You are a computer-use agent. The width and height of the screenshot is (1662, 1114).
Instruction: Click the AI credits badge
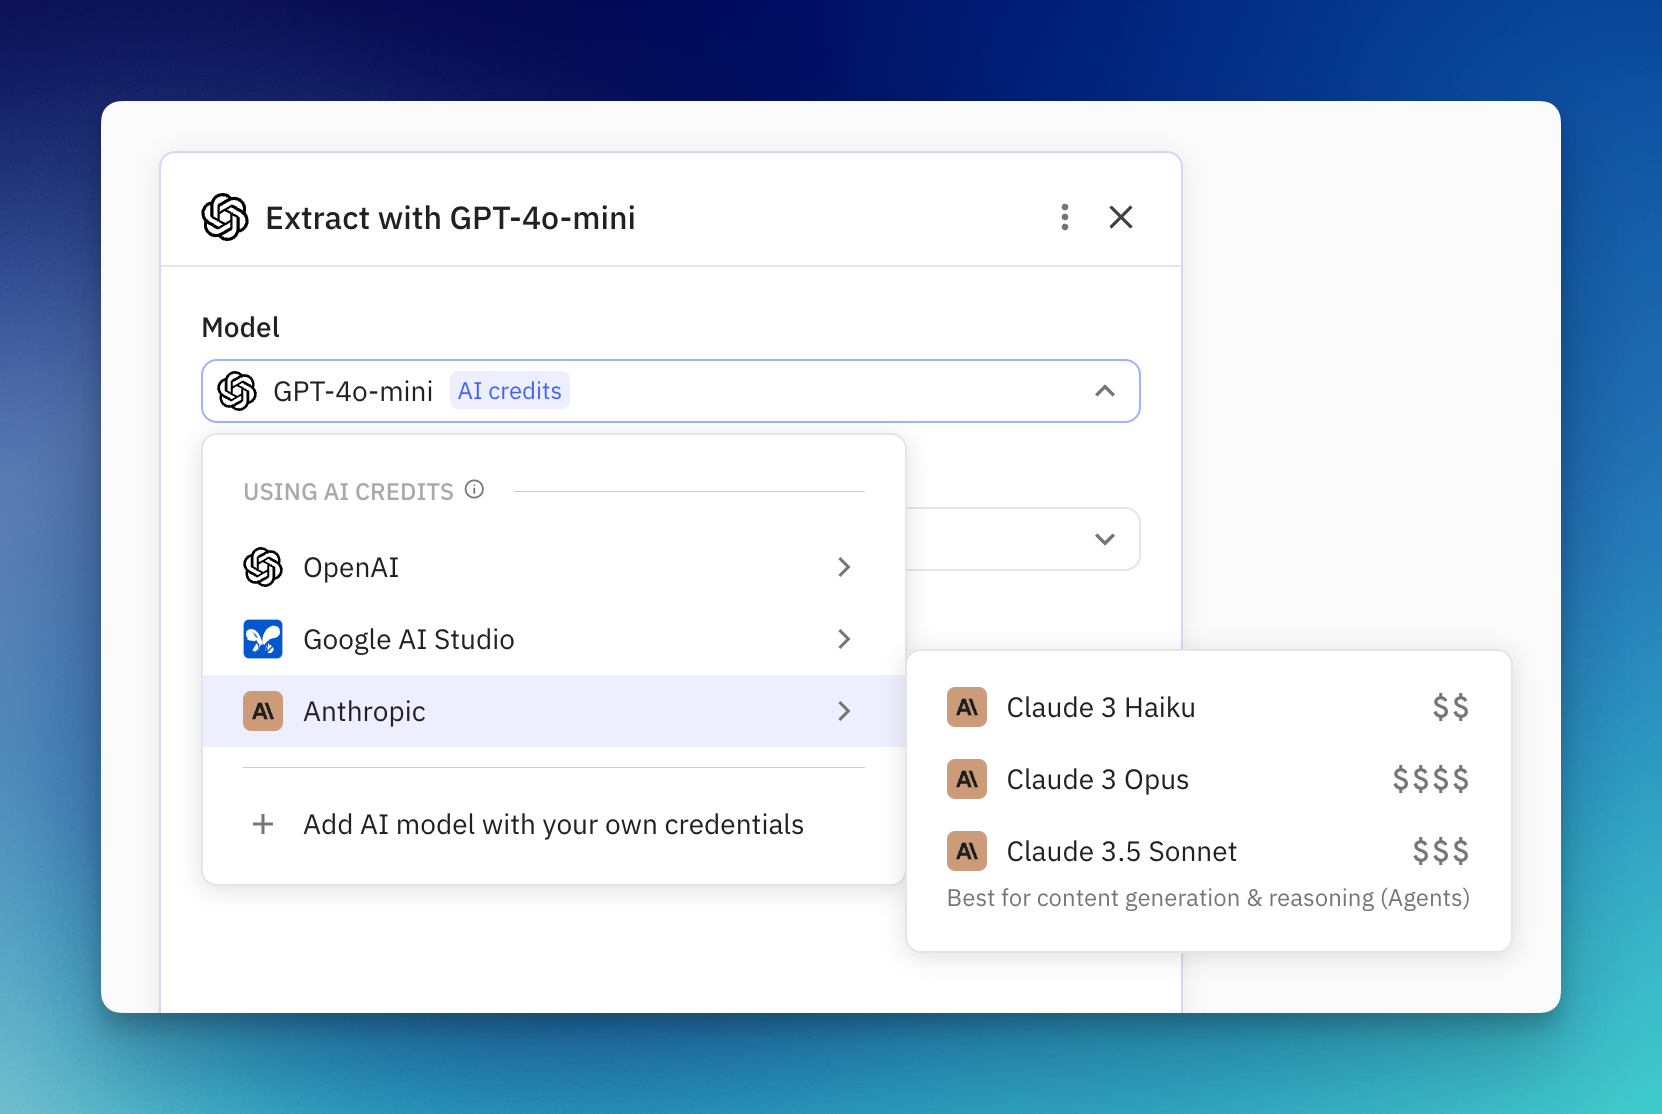tap(510, 391)
